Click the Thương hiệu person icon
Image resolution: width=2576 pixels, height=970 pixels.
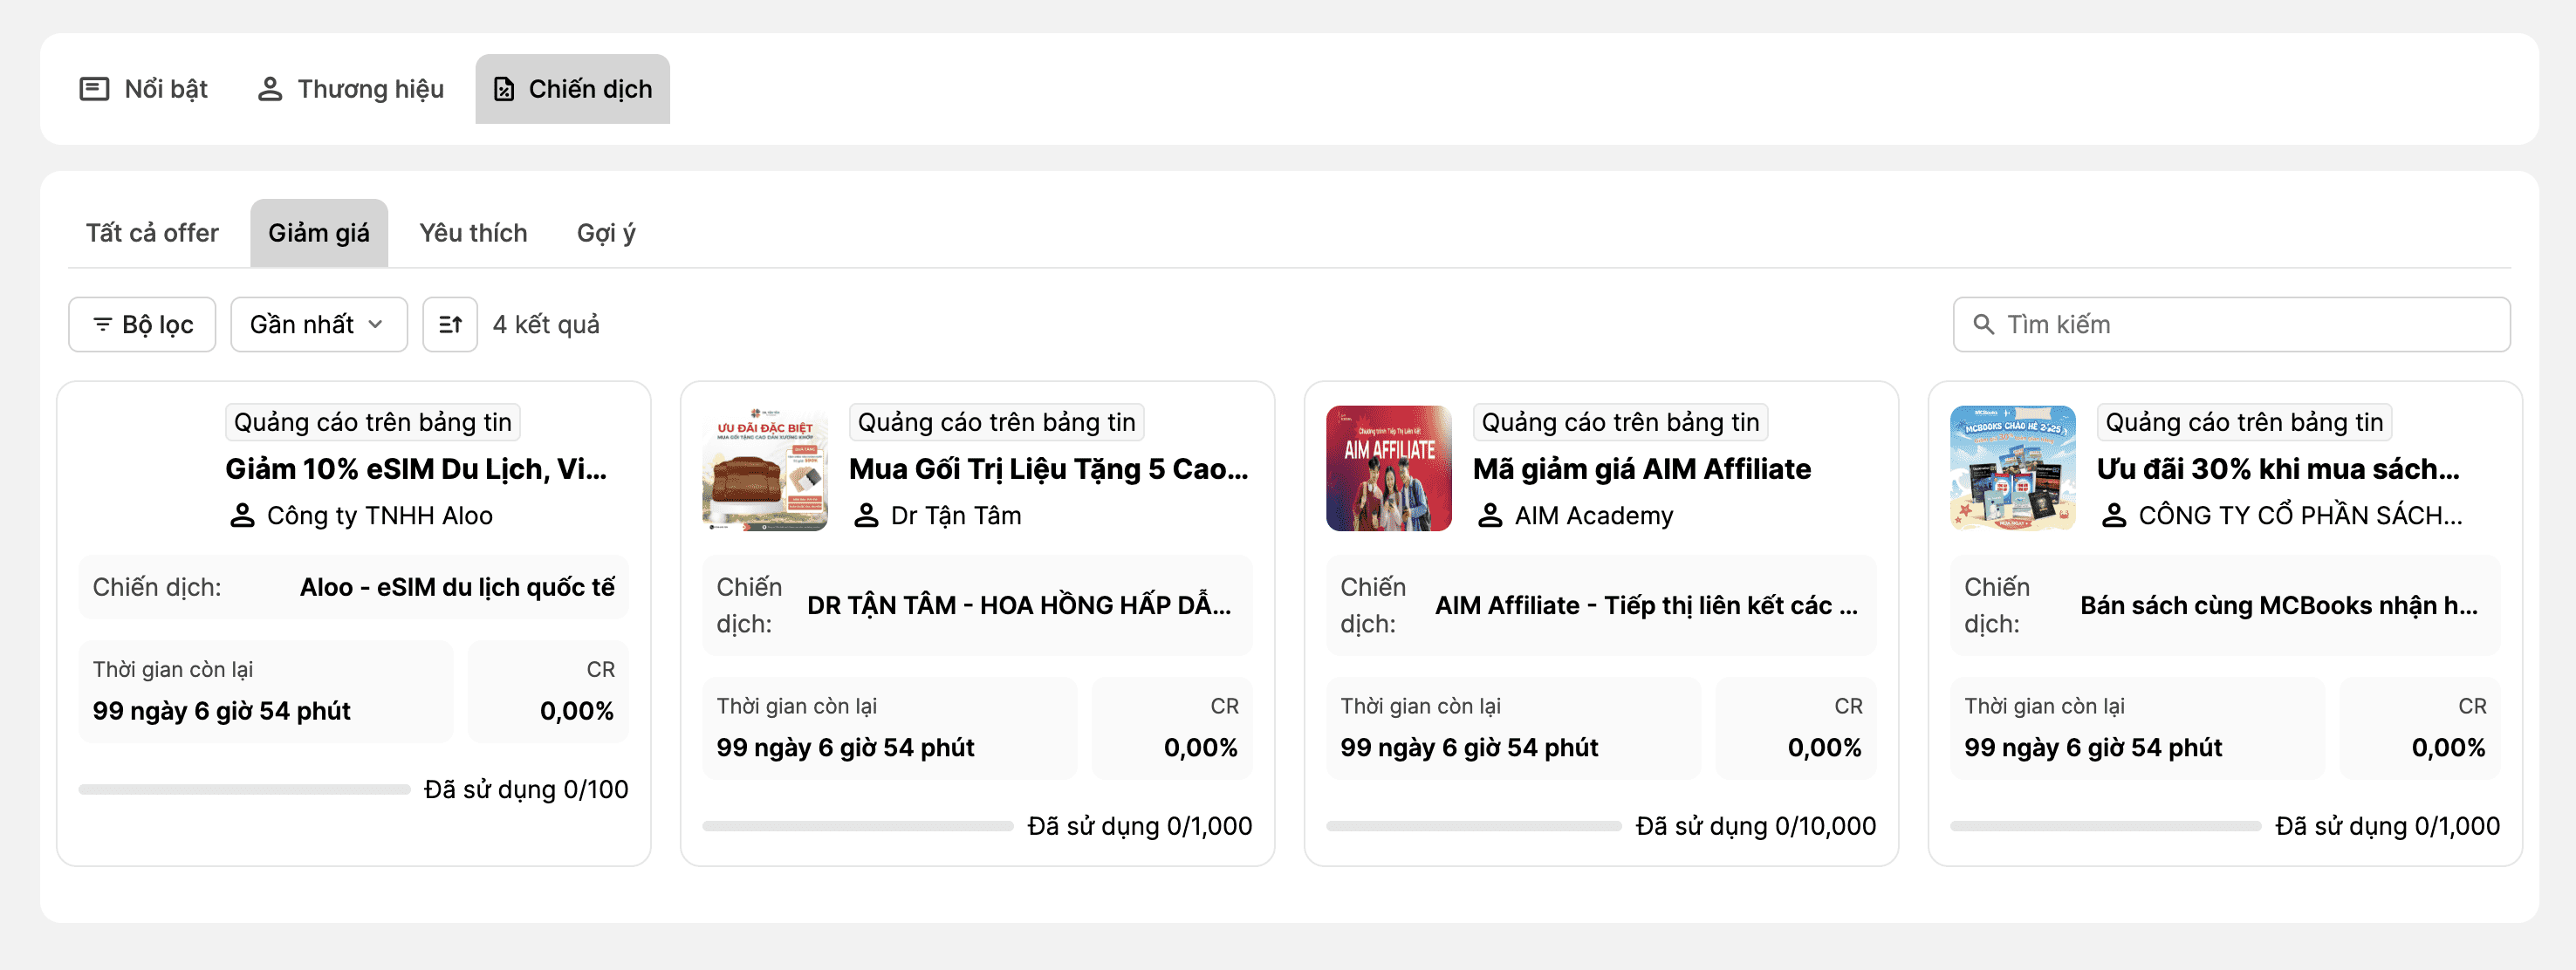[x=269, y=89]
